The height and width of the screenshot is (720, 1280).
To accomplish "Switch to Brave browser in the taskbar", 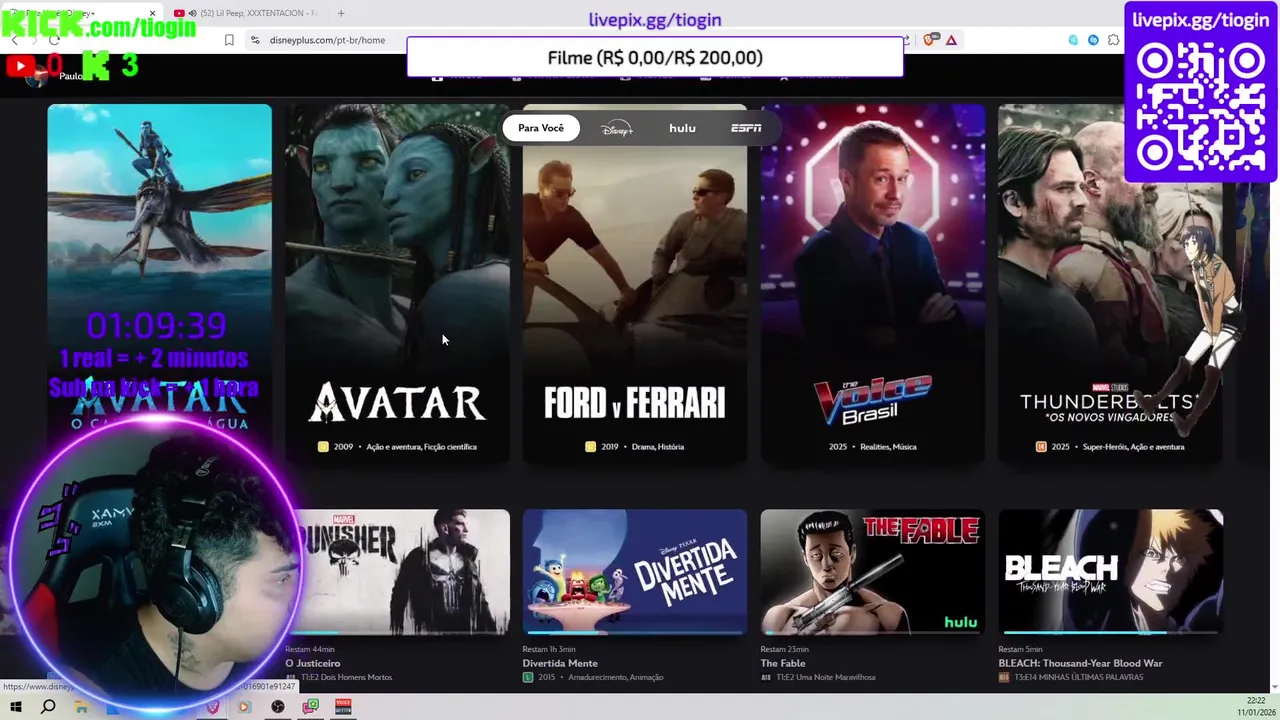I will click(213, 707).
